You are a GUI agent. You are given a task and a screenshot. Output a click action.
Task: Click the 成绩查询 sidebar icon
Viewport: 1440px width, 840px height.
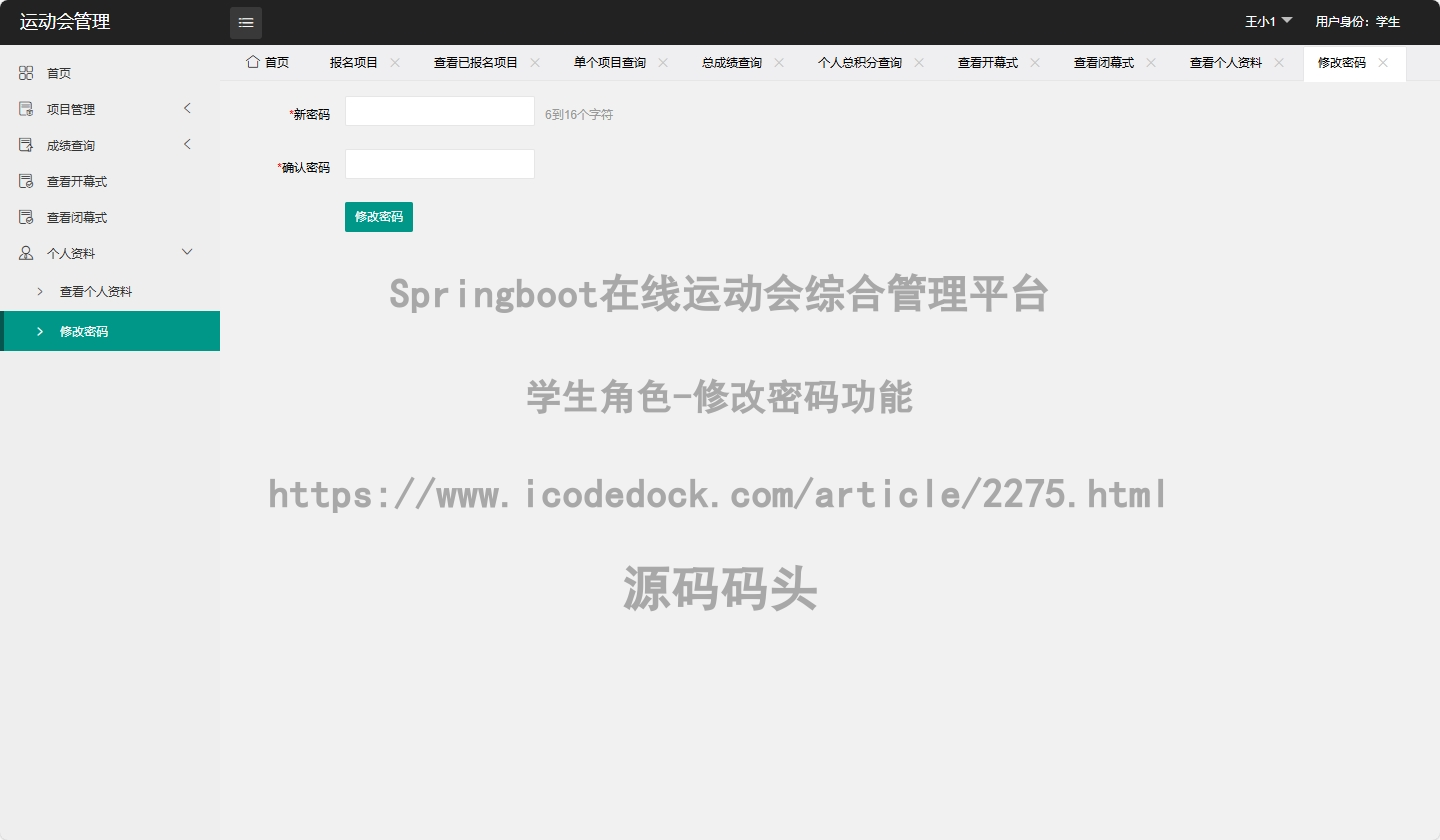point(26,145)
